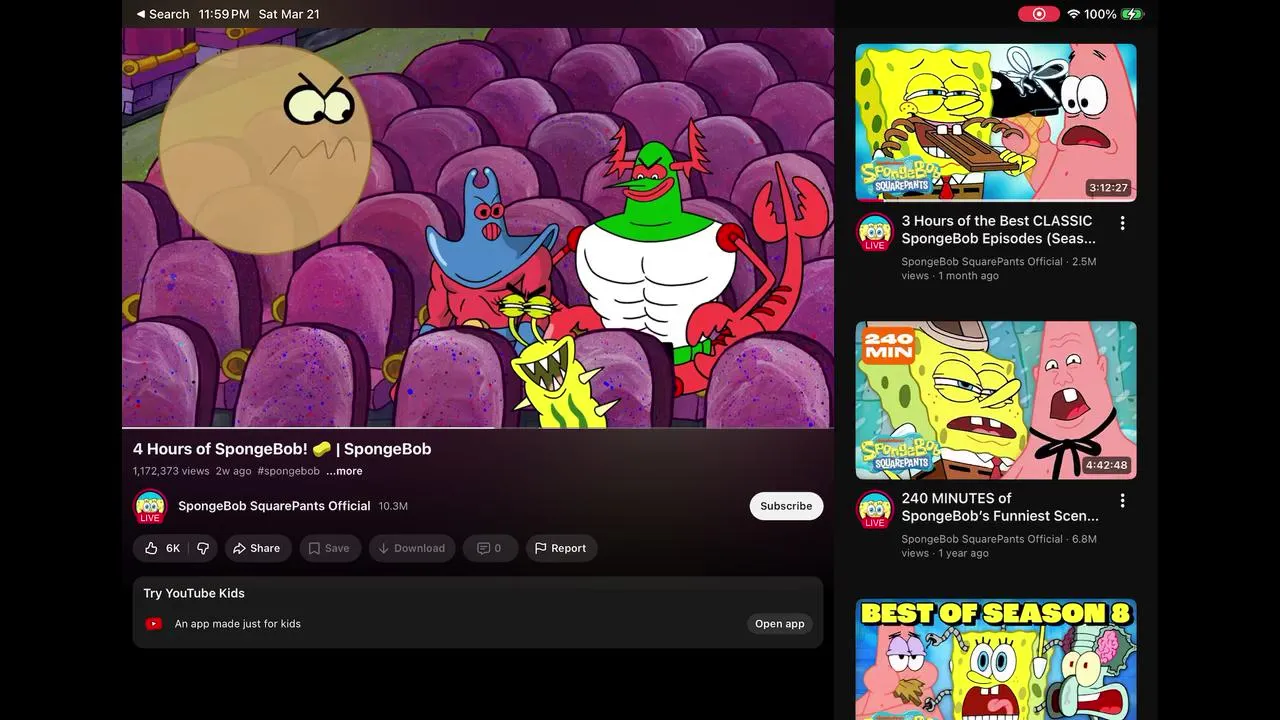Tap the 1,172,373 views text
This screenshot has width=1280, height=720.
(171, 471)
